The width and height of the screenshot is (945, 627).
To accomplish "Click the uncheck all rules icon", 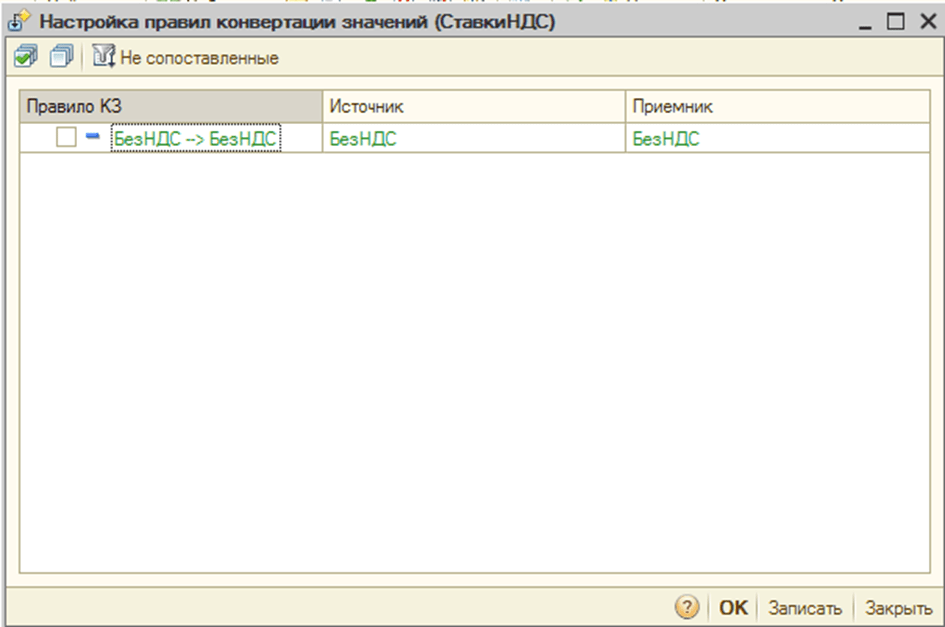I will click(61, 59).
